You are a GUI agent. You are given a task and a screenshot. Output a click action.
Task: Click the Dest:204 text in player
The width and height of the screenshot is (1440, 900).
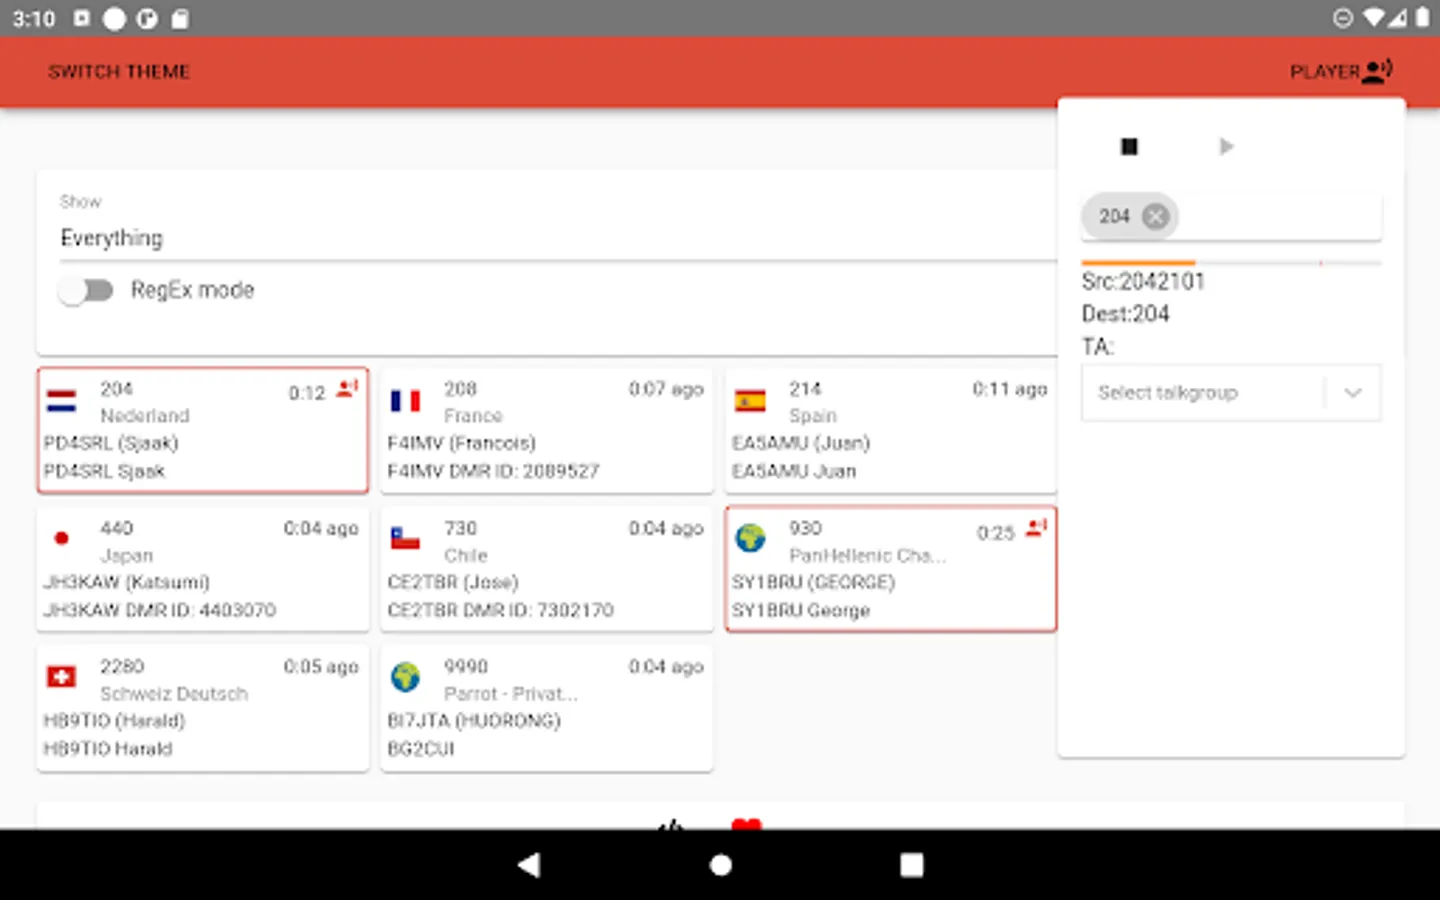(1125, 314)
